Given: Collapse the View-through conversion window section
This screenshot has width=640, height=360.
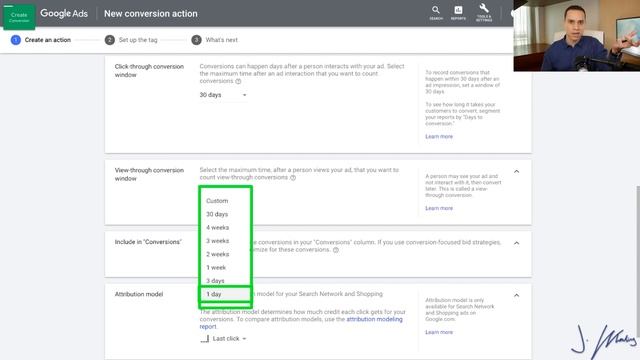Looking at the screenshot, I should 516,171.
